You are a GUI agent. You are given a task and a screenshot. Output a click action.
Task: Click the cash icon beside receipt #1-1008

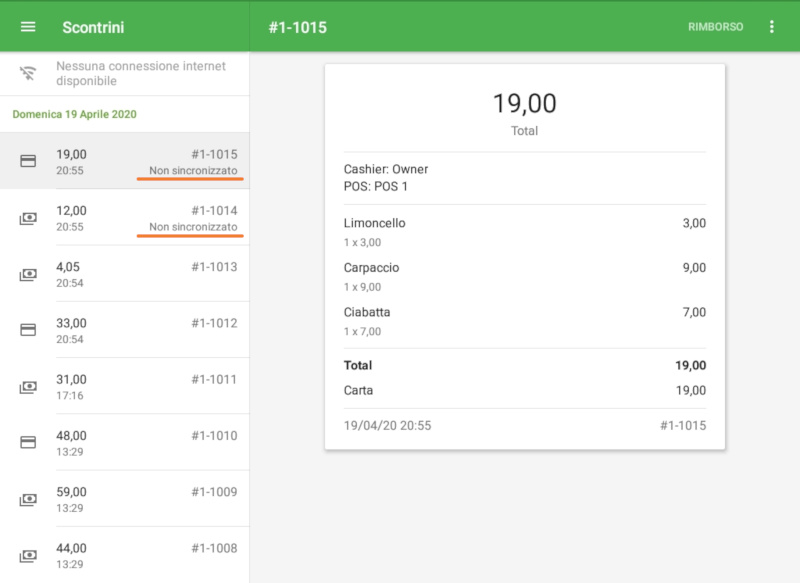[28, 555]
